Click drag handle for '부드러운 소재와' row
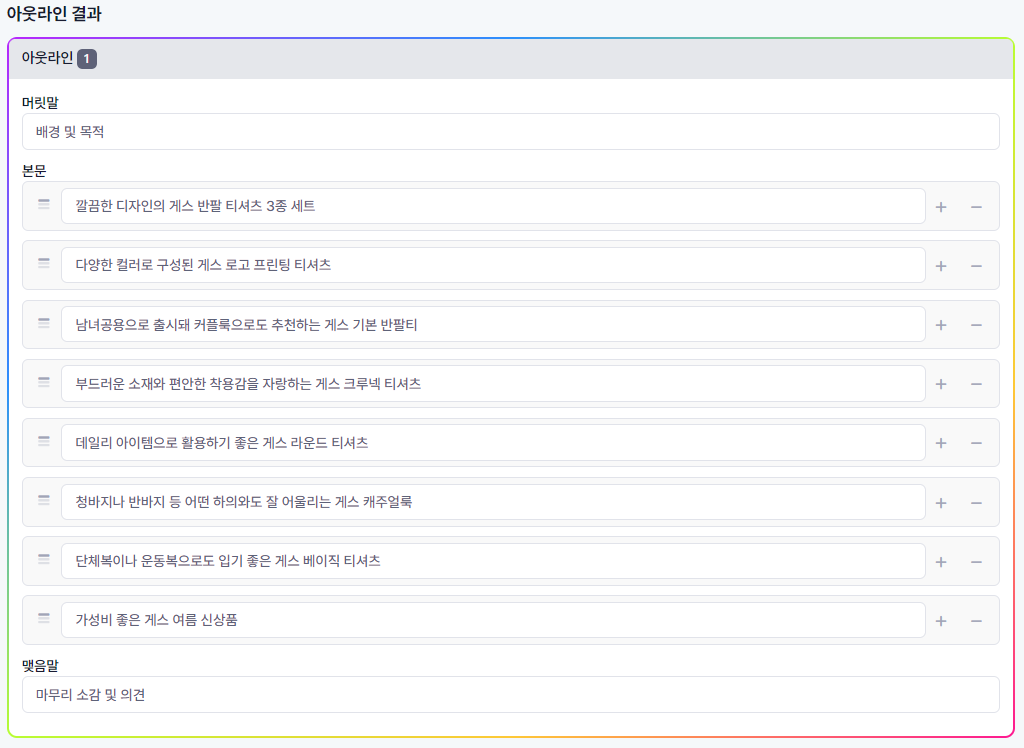Screen dimensions: 1024x748 (44, 381)
